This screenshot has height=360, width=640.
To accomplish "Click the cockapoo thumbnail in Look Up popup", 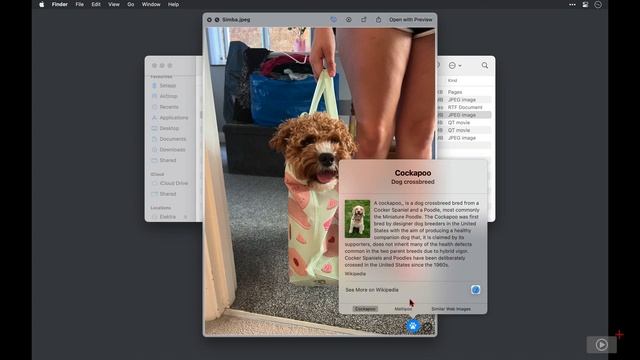I will 358,219.
